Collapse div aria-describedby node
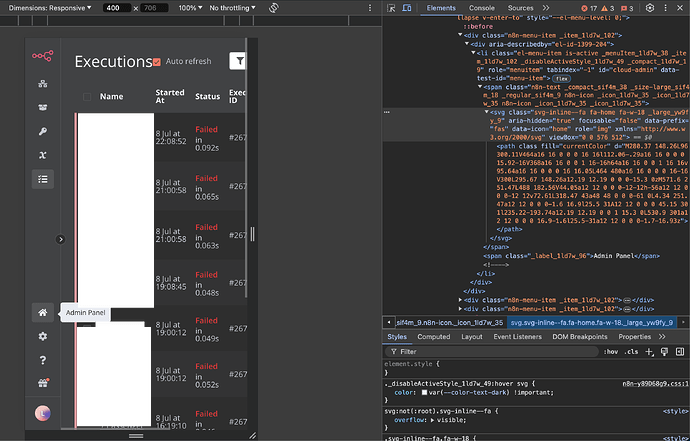This screenshot has height=441, width=690. coord(467,44)
